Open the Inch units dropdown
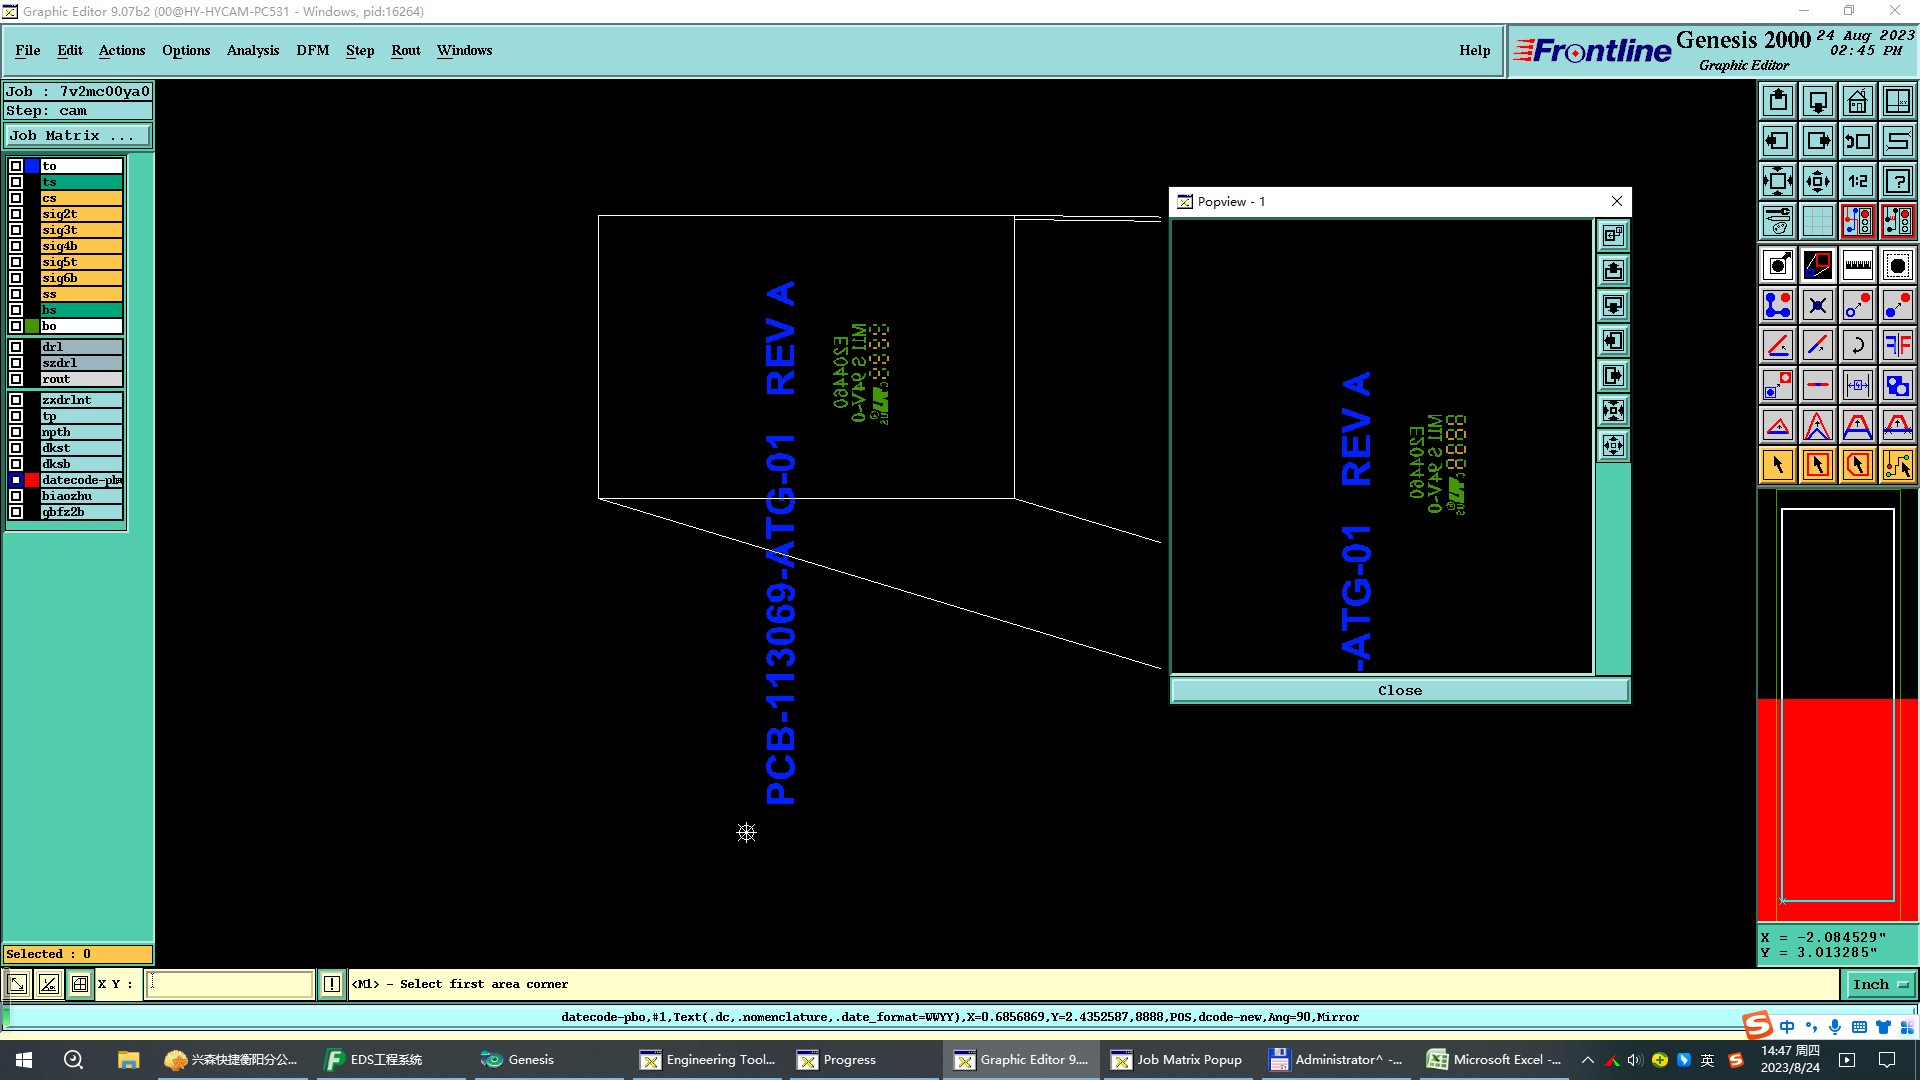Image resolution: width=1920 pixels, height=1080 pixels. pyautogui.click(x=1879, y=984)
